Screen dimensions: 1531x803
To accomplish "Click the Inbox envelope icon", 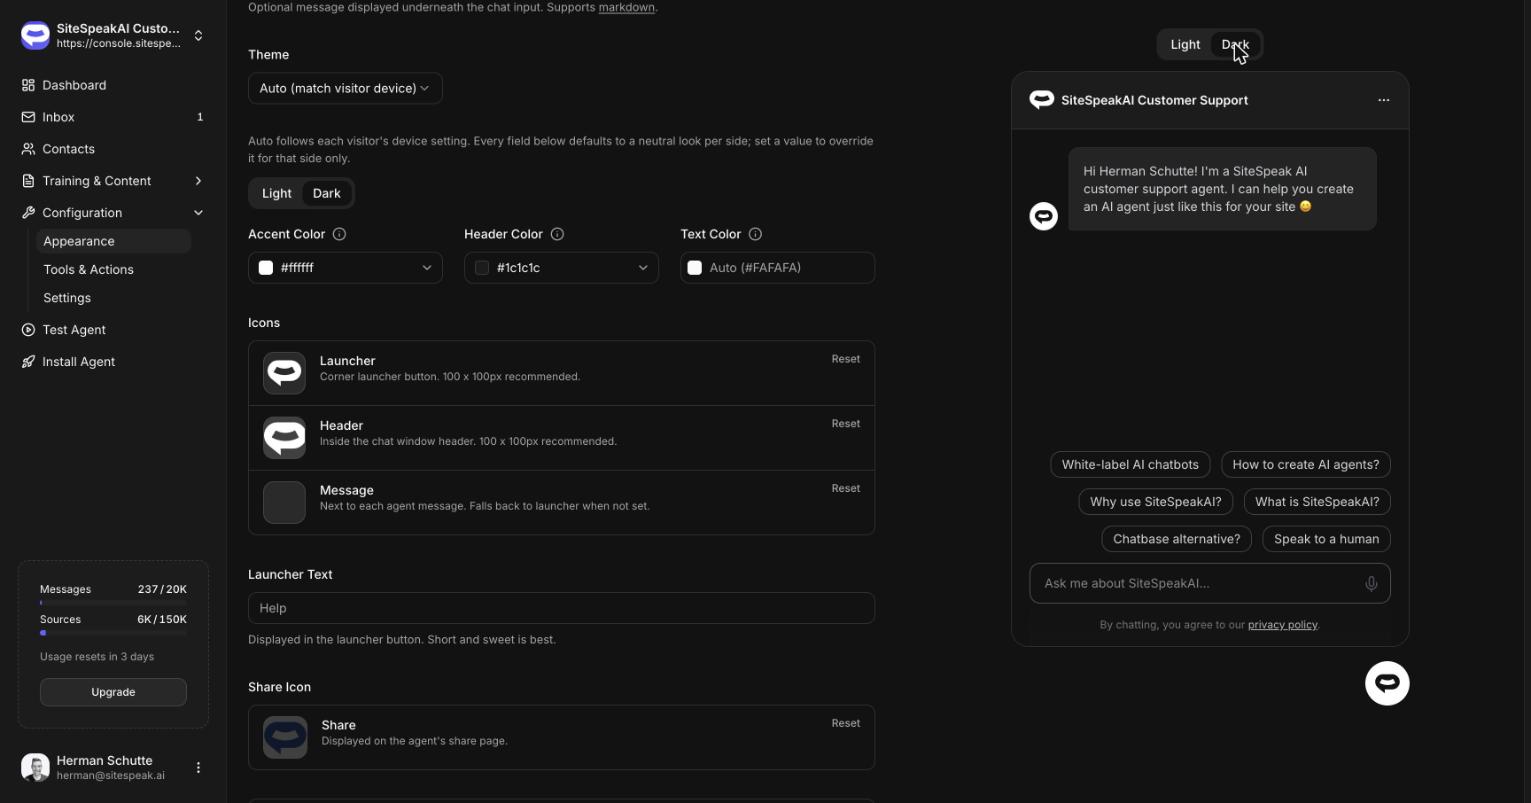I will pyautogui.click(x=28, y=117).
